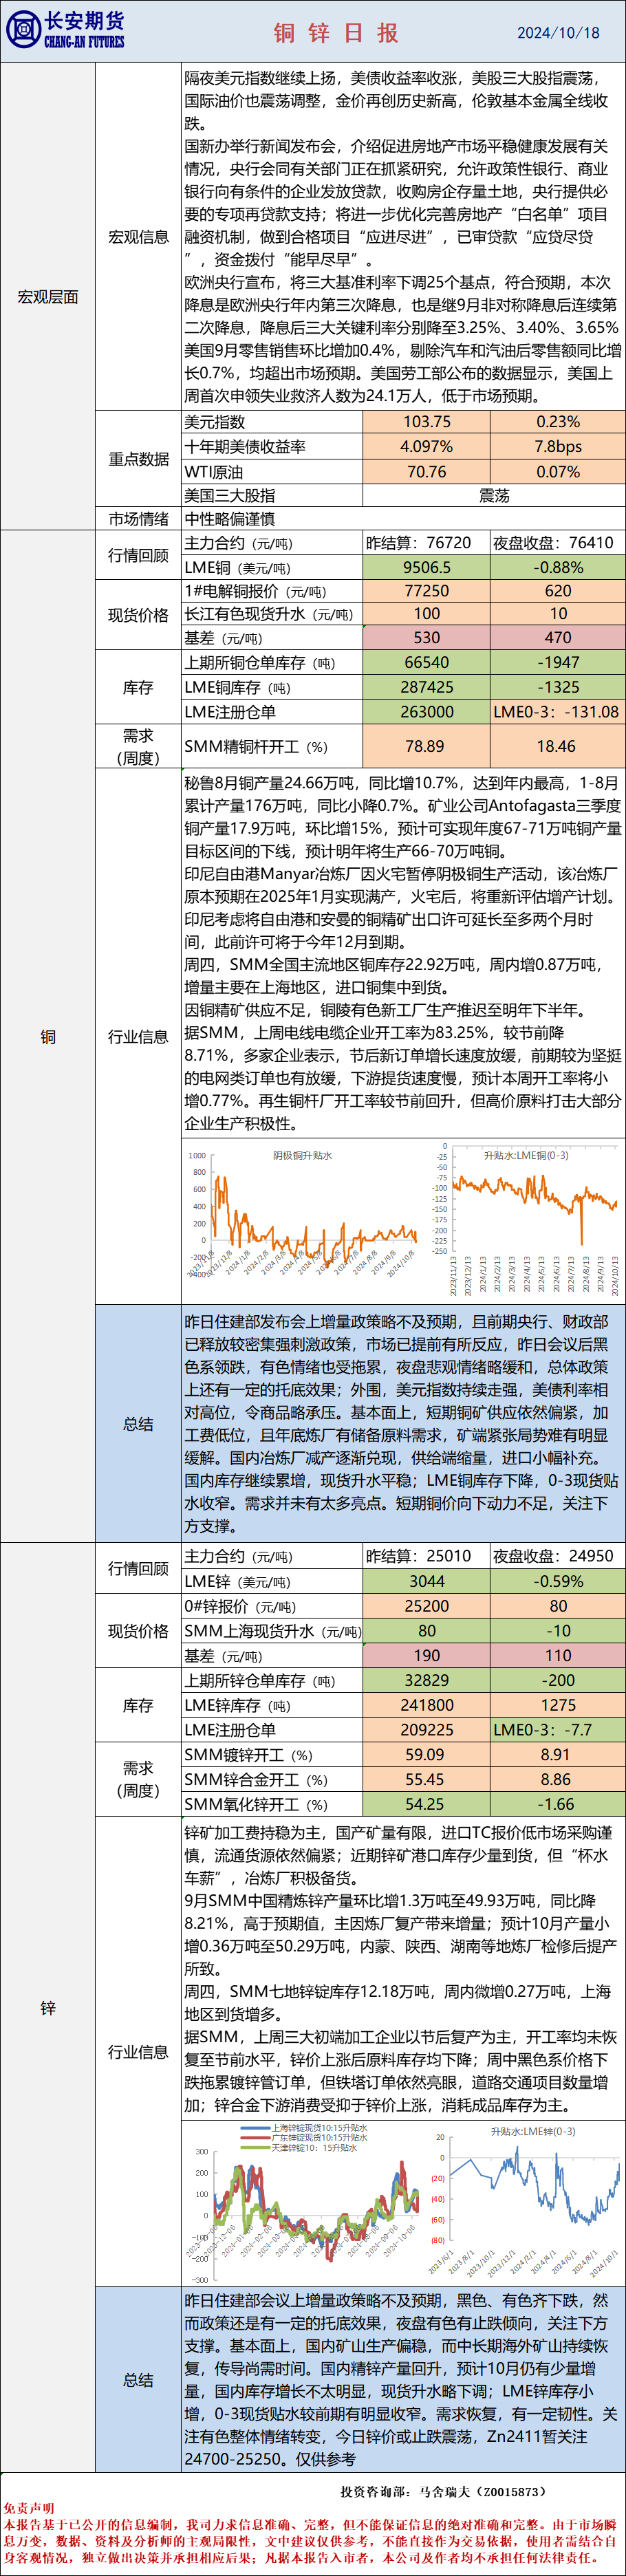
Task: Select the 上期所铜仓单库存 value 66540
Action: pyautogui.click(x=427, y=663)
